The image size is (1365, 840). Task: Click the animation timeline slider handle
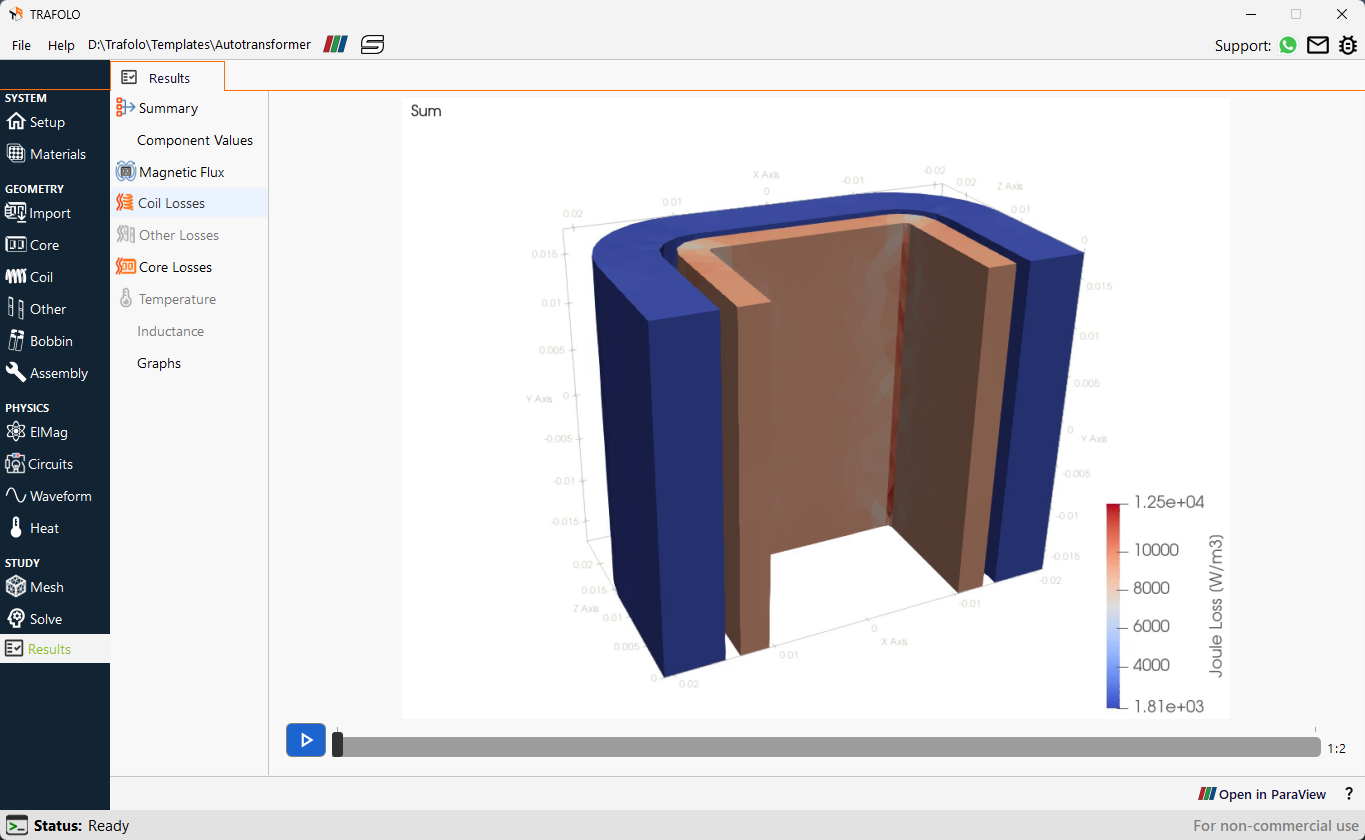pyautogui.click(x=338, y=745)
